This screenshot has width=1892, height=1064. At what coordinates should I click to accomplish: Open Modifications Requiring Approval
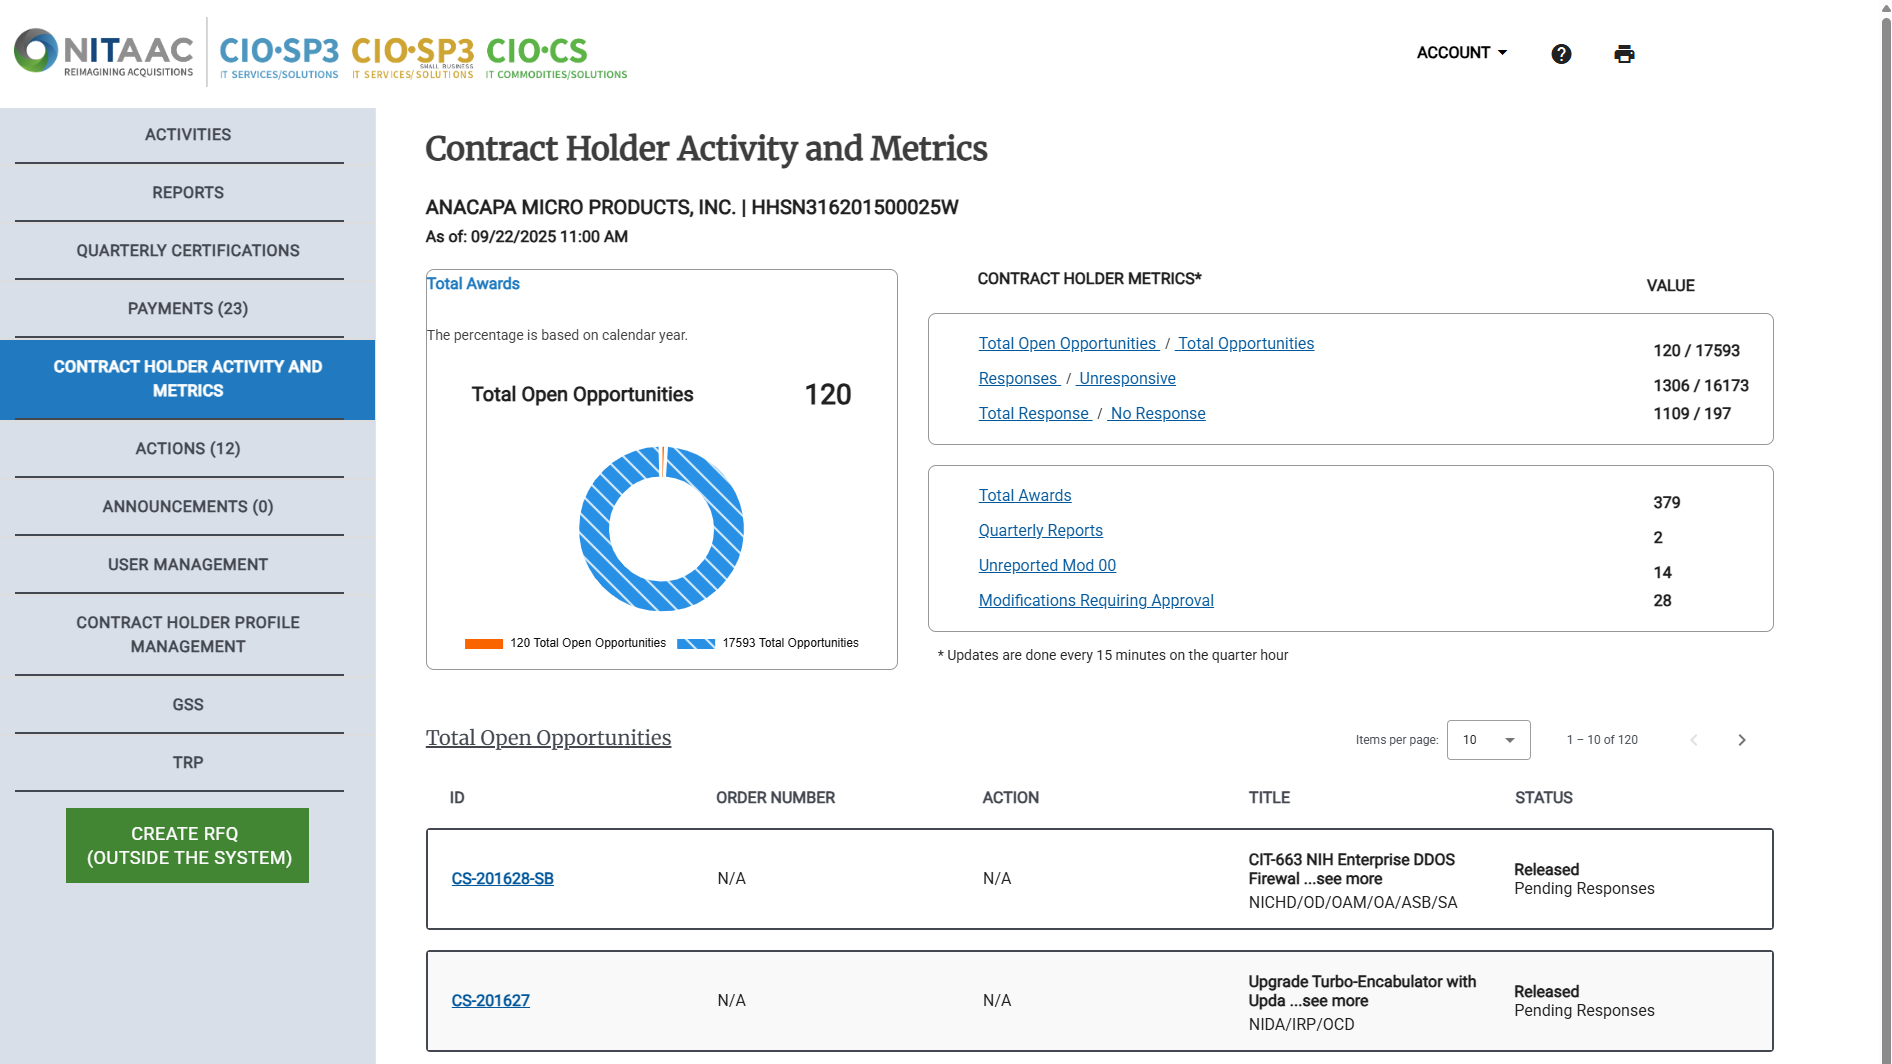pos(1096,600)
